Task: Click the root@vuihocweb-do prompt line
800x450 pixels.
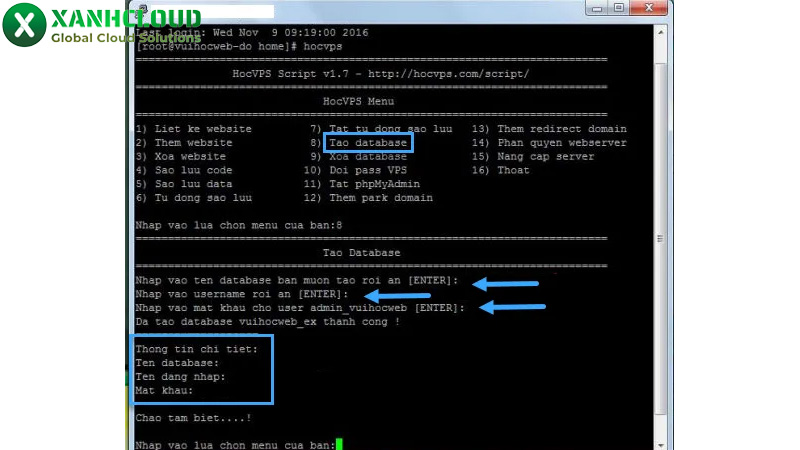Action: pos(239,46)
